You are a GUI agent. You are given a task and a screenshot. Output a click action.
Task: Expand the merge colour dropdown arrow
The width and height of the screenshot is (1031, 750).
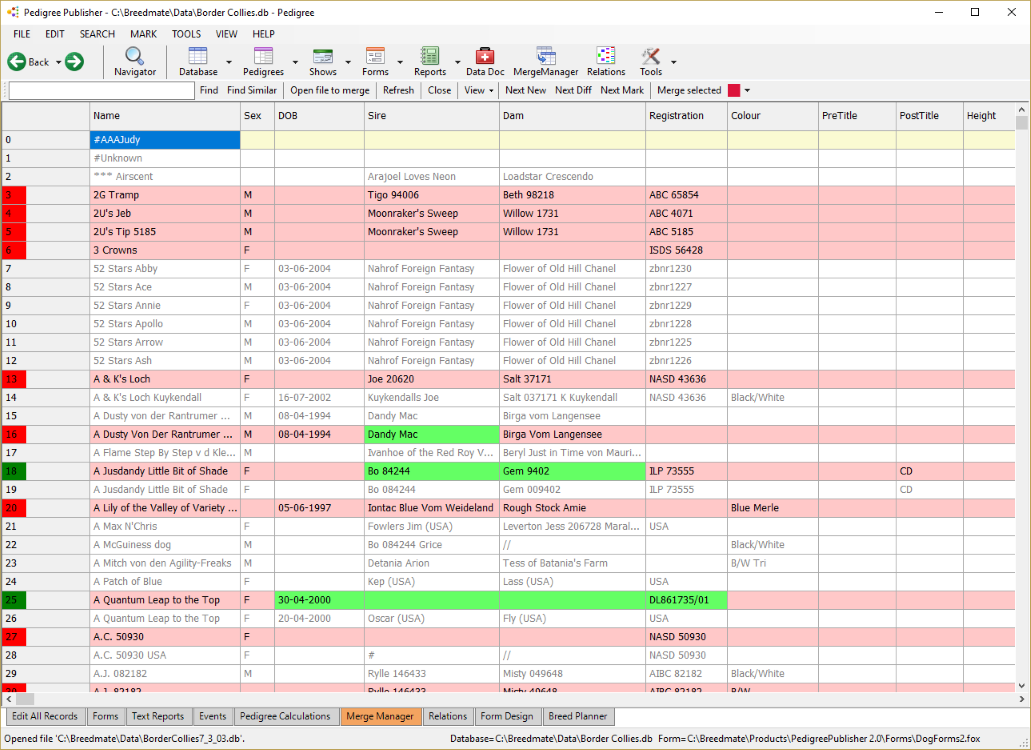tap(747, 91)
